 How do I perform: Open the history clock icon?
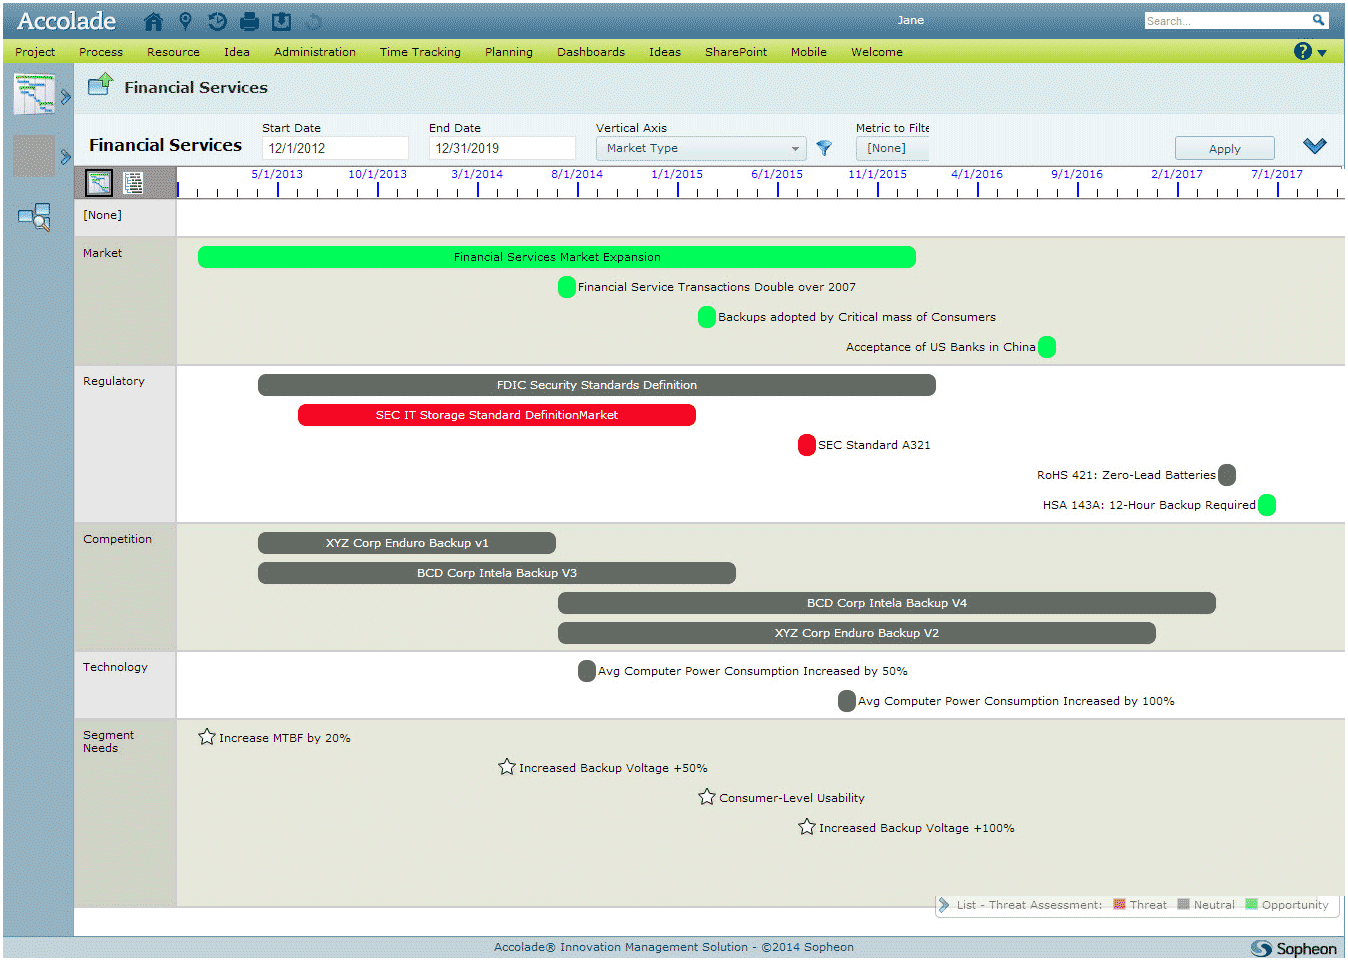pyautogui.click(x=217, y=21)
